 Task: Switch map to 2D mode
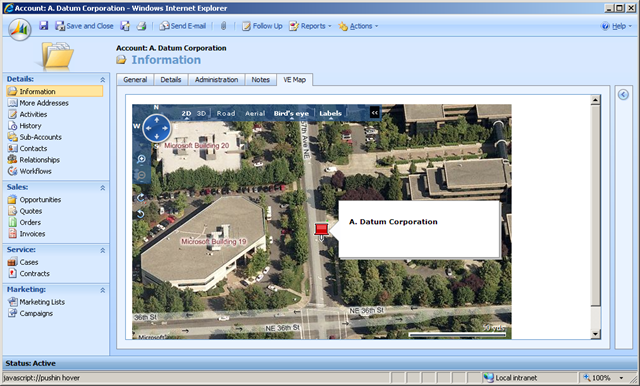(187, 113)
